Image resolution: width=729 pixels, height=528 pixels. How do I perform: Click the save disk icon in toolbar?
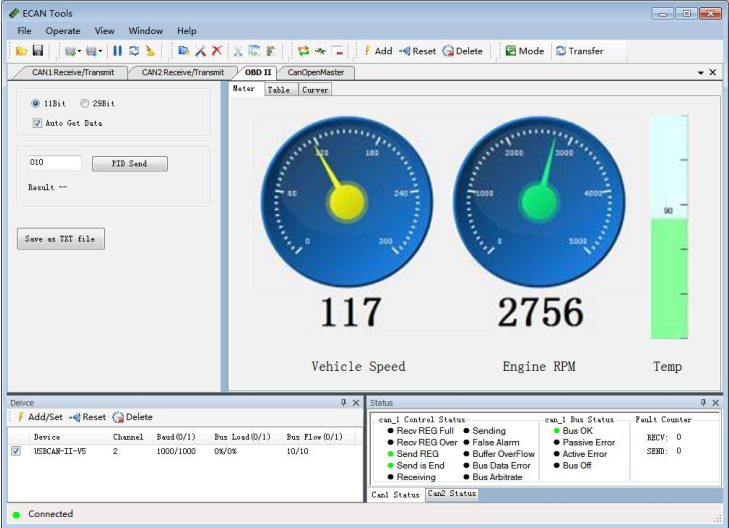pyautogui.click(x=38, y=51)
